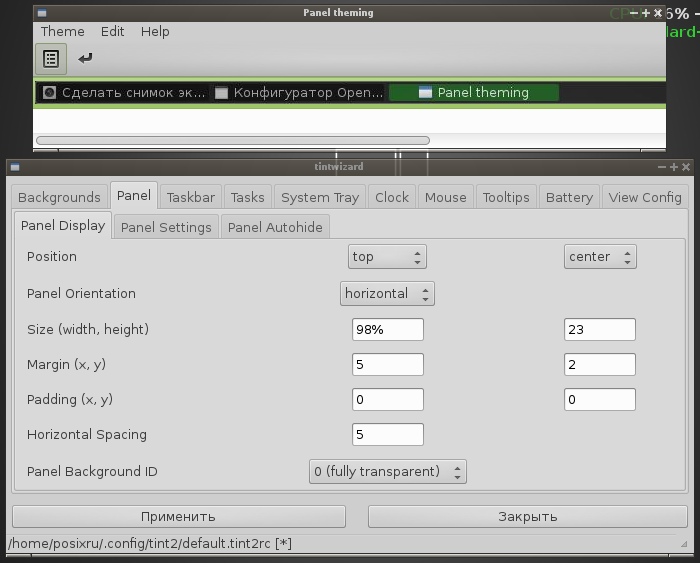Screen dimensions: 700x563
Task: Open the Help menu
Action: click(155, 32)
